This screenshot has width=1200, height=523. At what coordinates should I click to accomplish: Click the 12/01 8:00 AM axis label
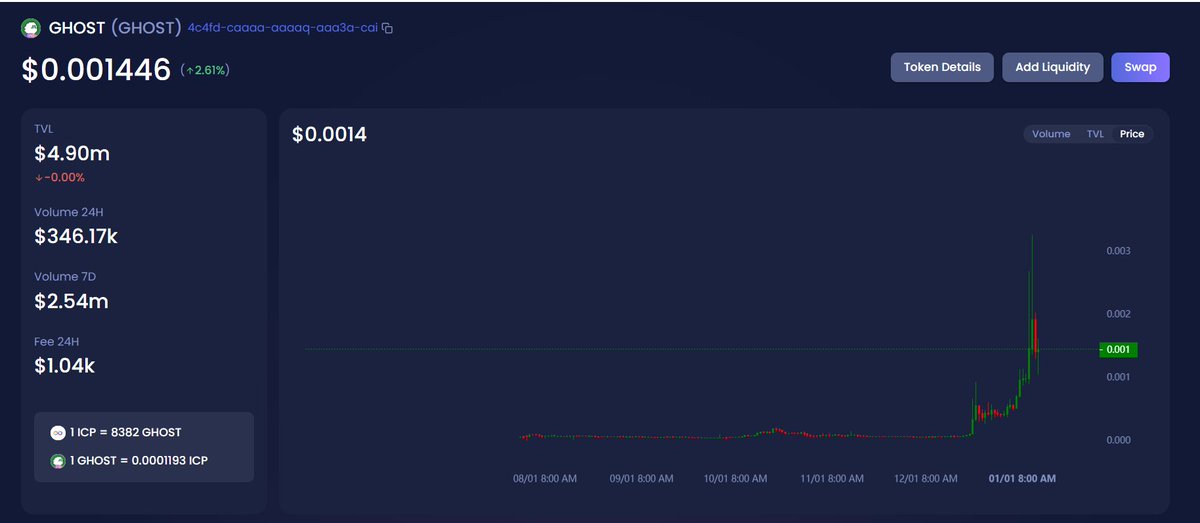pyautogui.click(x=925, y=479)
